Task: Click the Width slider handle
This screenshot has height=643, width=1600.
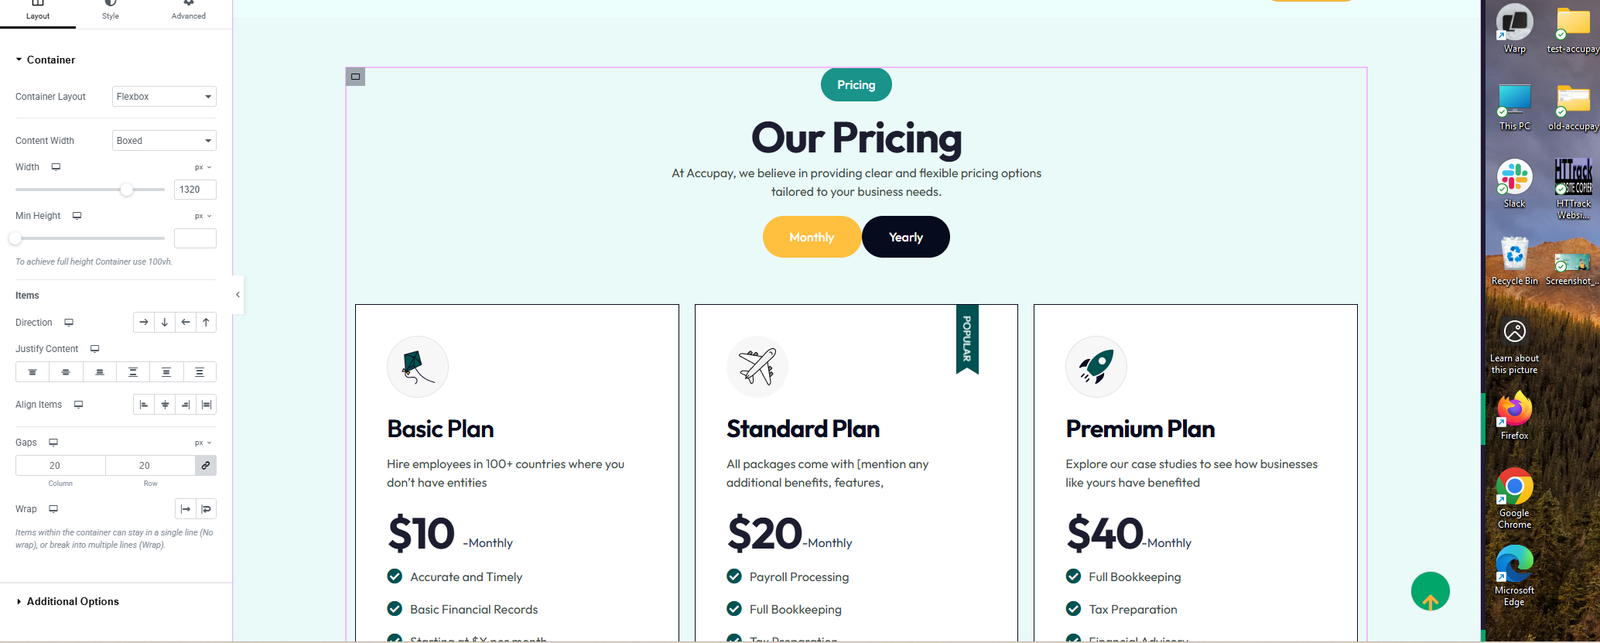Action: pyautogui.click(x=127, y=189)
